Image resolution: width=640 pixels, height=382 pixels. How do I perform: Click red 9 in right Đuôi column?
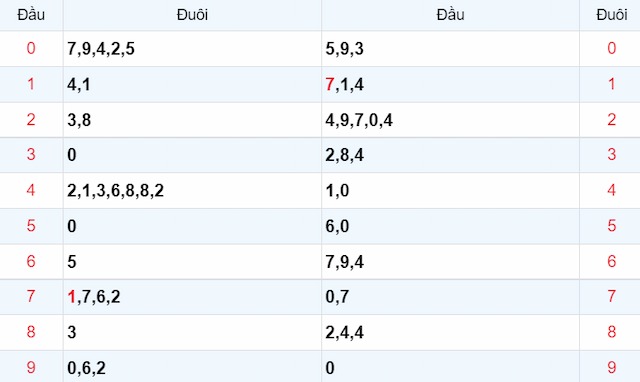(611, 367)
